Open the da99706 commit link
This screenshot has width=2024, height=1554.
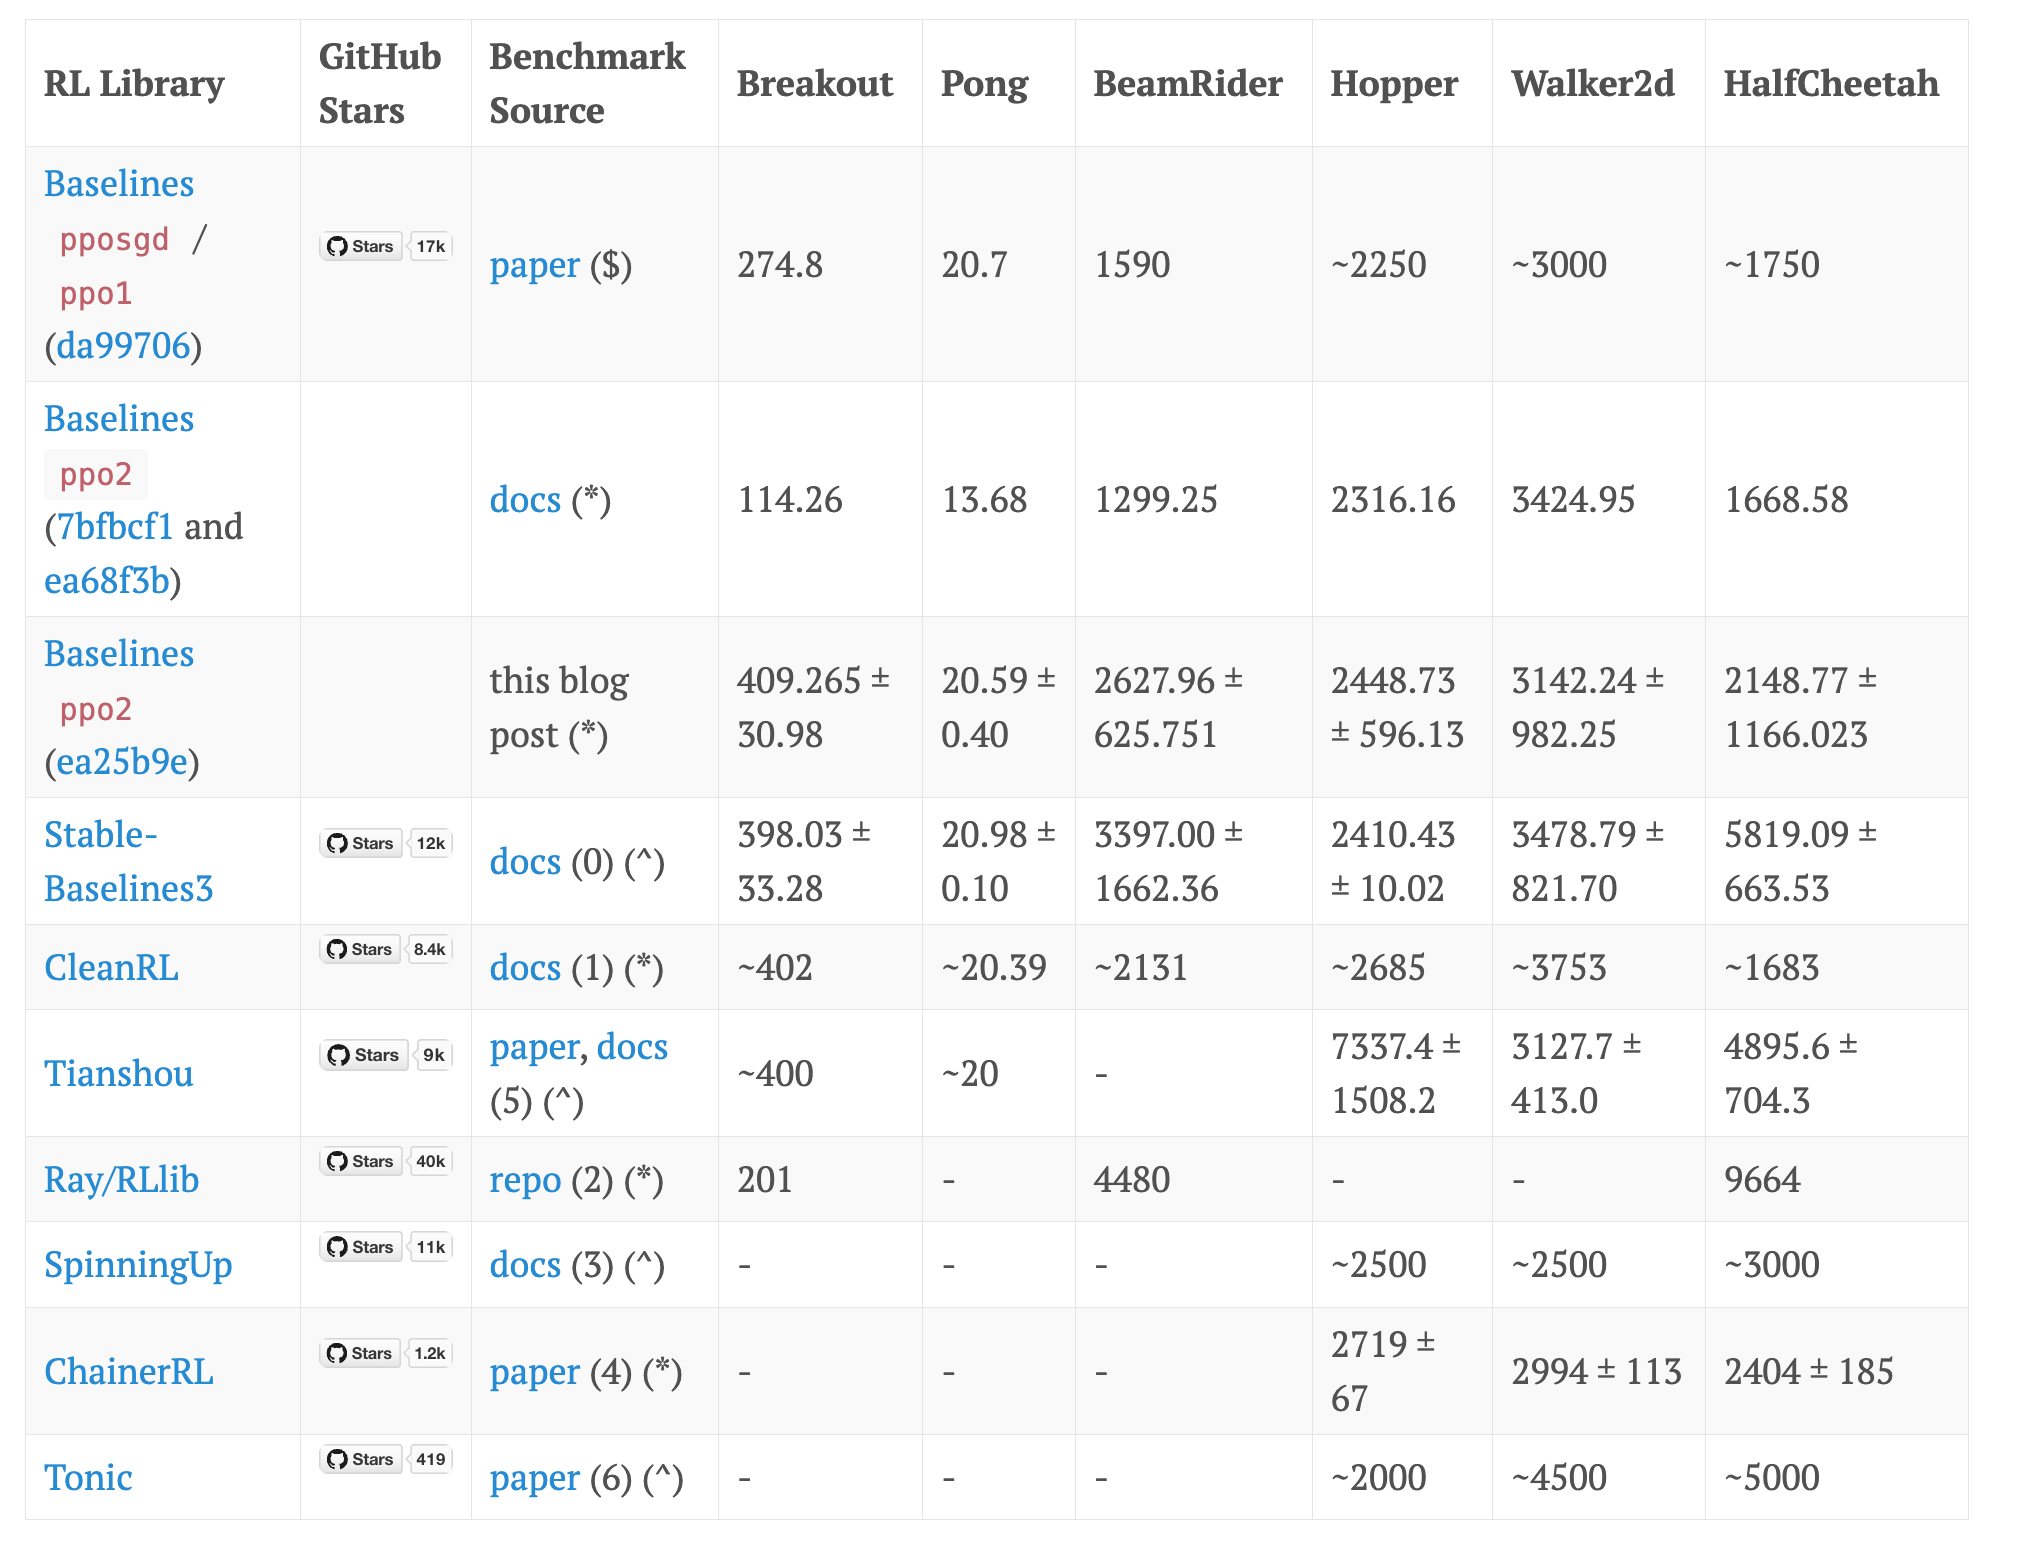[x=123, y=346]
